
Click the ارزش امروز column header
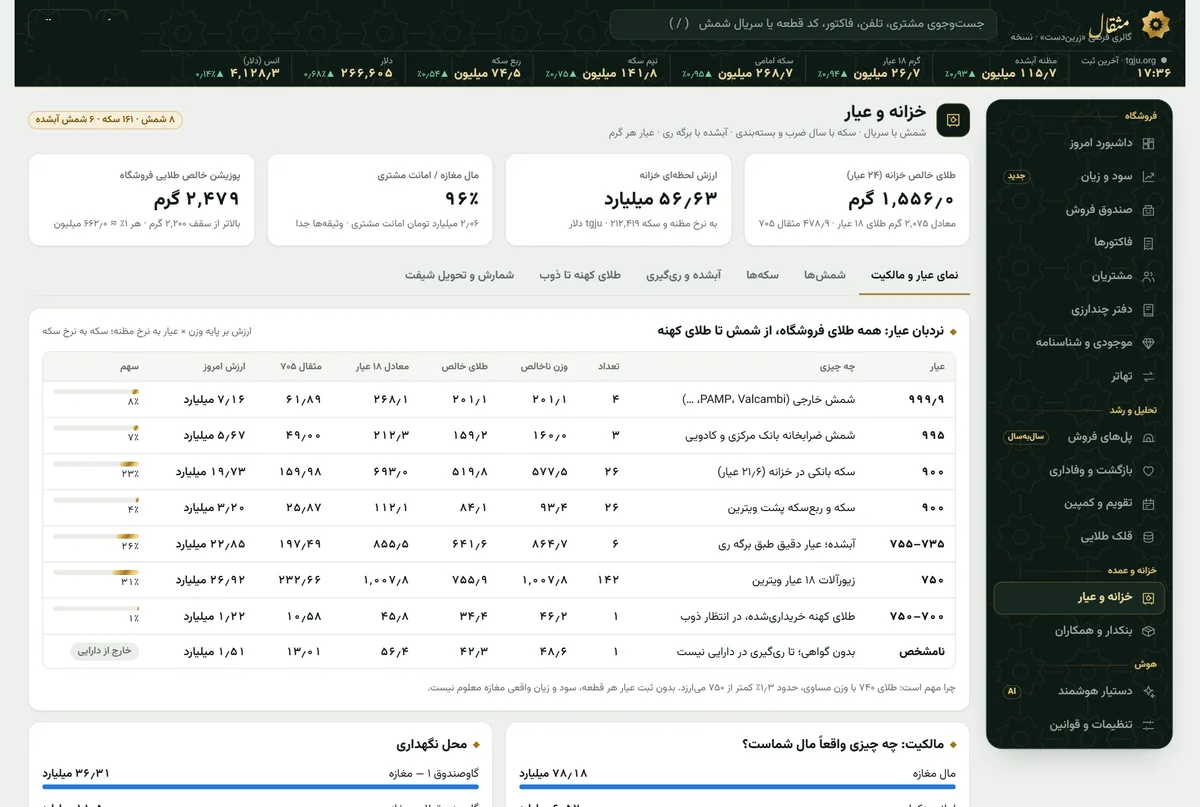pos(226,367)
